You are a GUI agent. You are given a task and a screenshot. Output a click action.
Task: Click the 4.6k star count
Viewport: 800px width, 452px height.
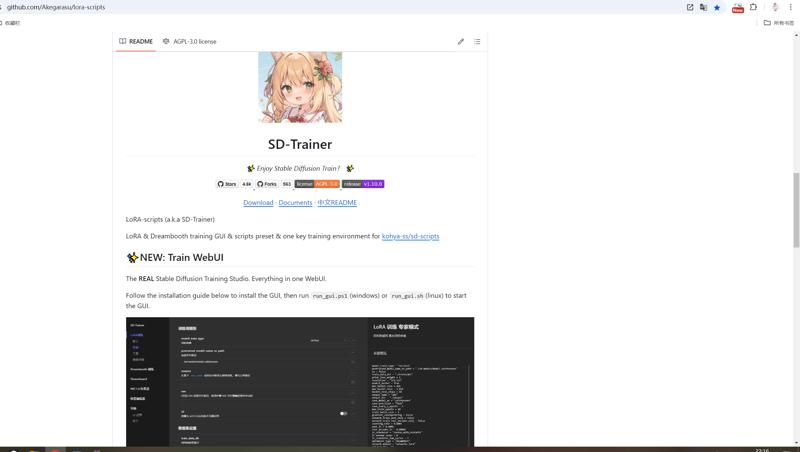click(246, 184)
